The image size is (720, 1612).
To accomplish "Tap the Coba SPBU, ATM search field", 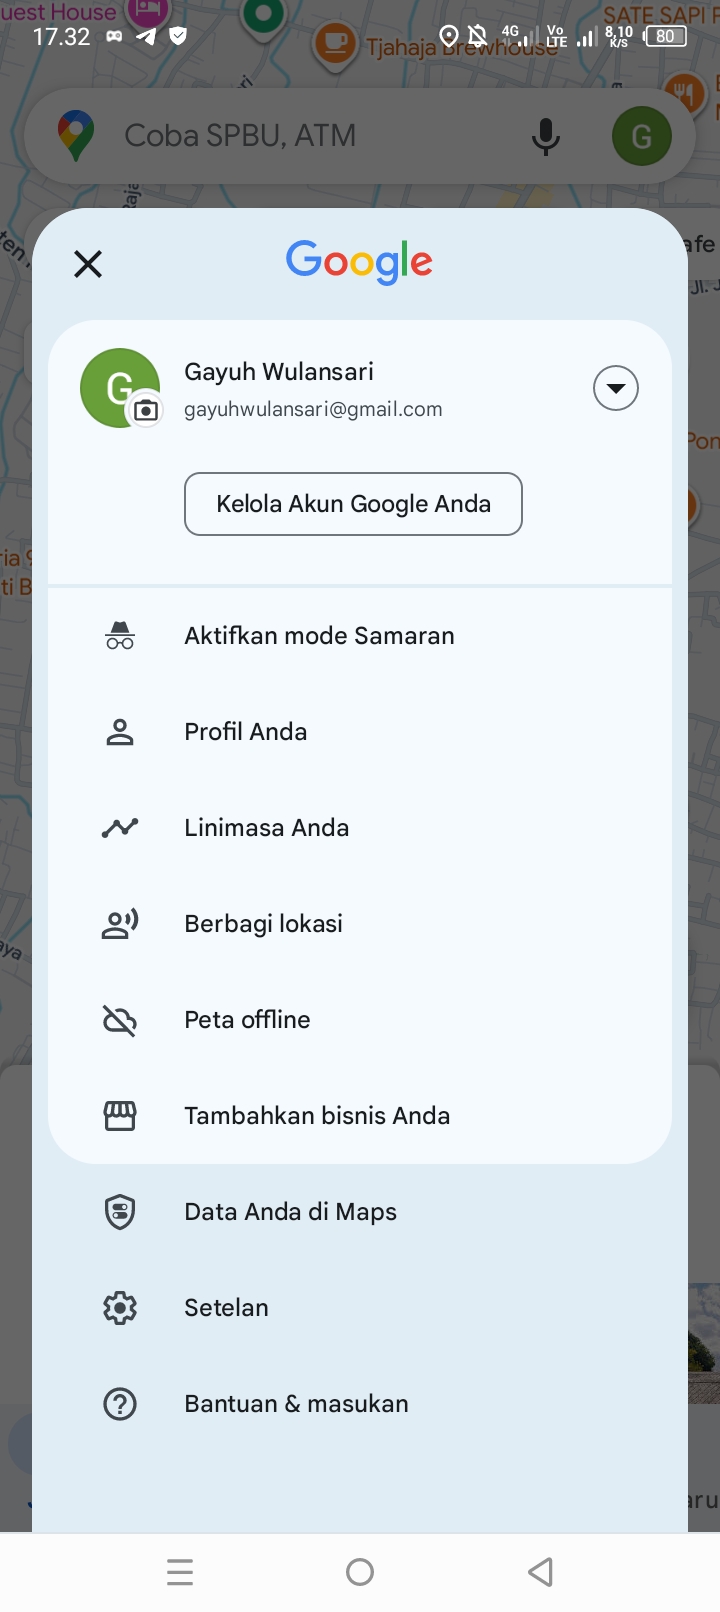I will pyautogui.click(x=300, y=136).
